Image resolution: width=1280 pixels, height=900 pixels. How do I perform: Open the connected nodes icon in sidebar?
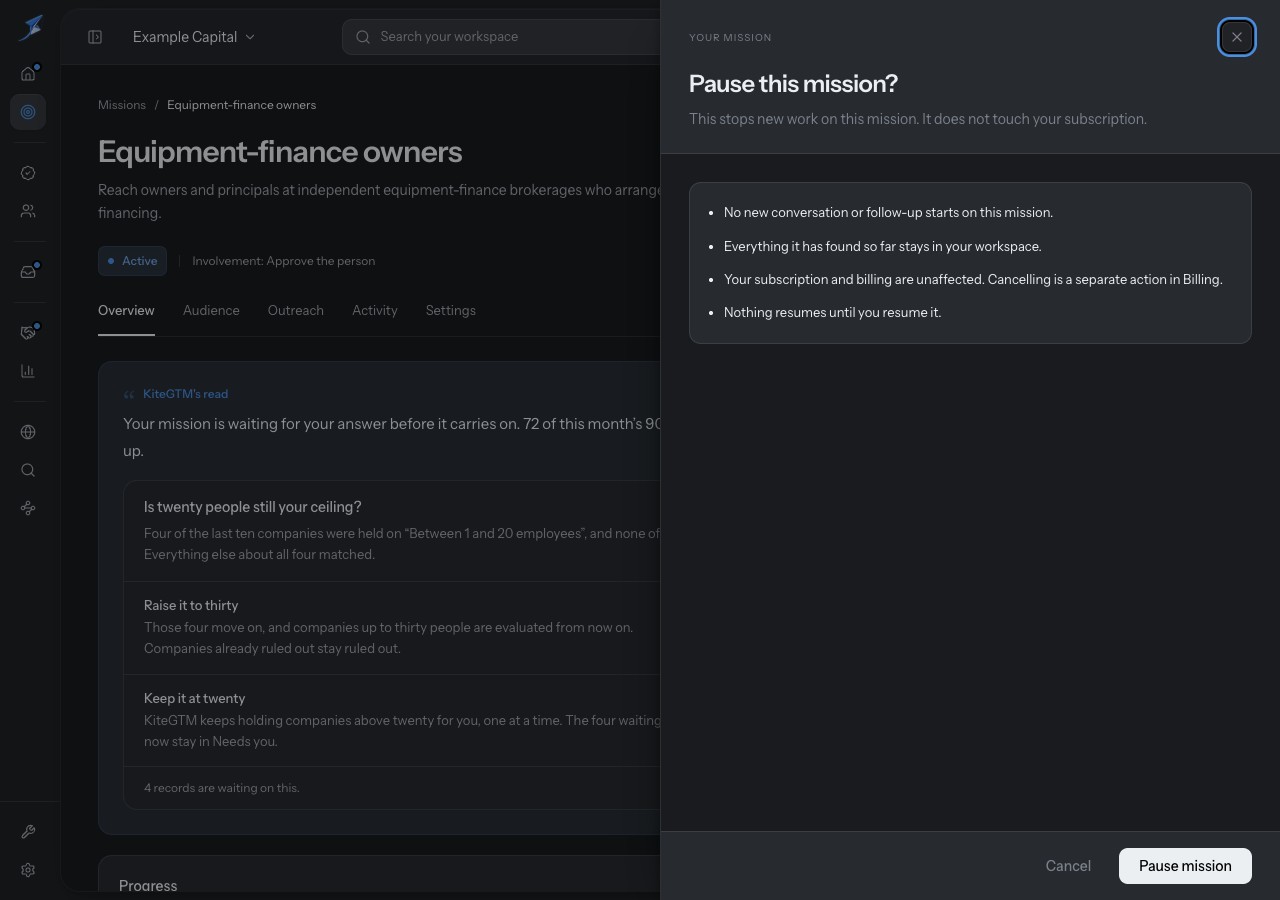(28, 508)
